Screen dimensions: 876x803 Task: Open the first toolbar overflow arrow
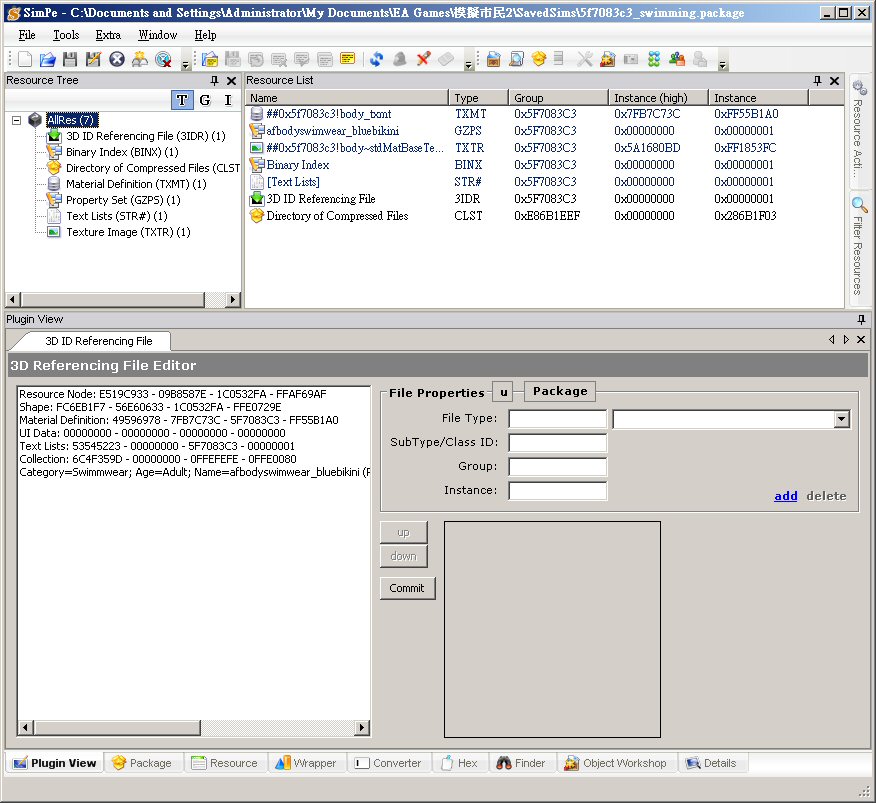point(186,64)
